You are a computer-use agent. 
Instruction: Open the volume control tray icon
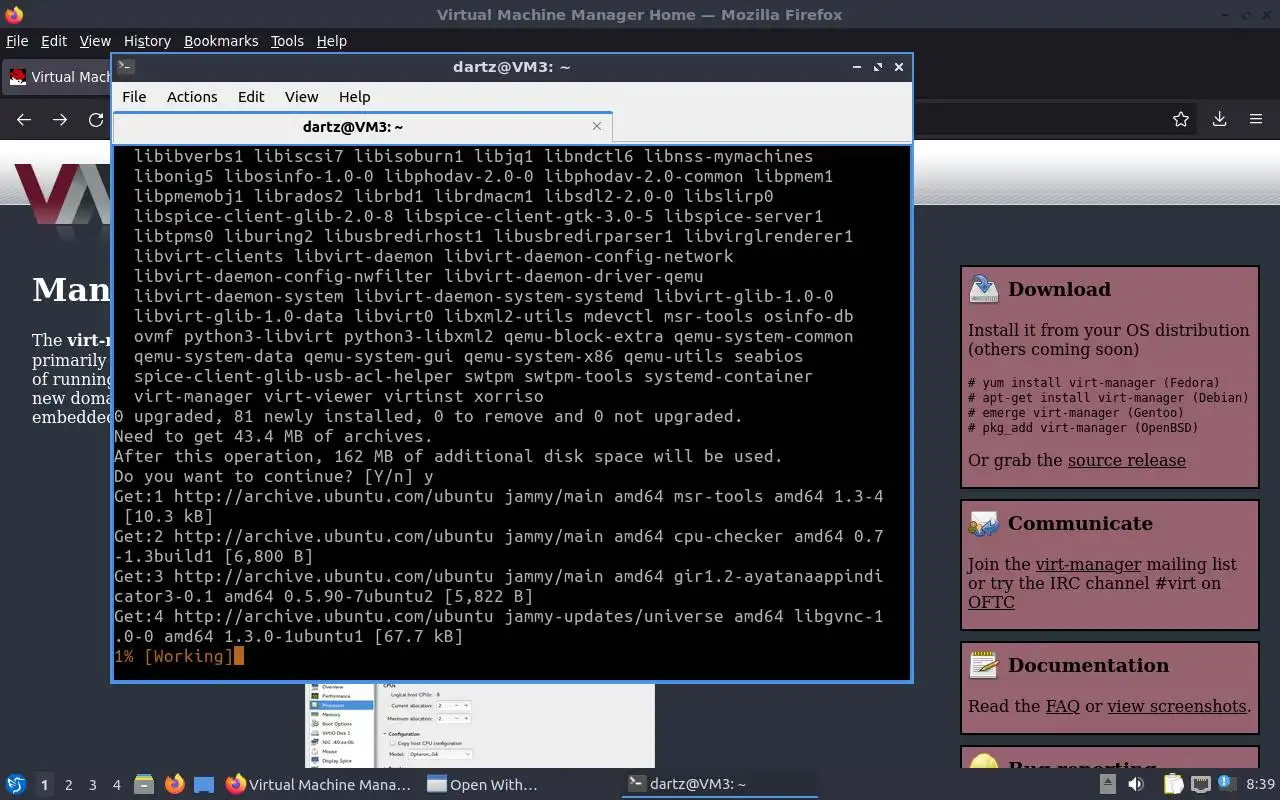point(1137,785)
